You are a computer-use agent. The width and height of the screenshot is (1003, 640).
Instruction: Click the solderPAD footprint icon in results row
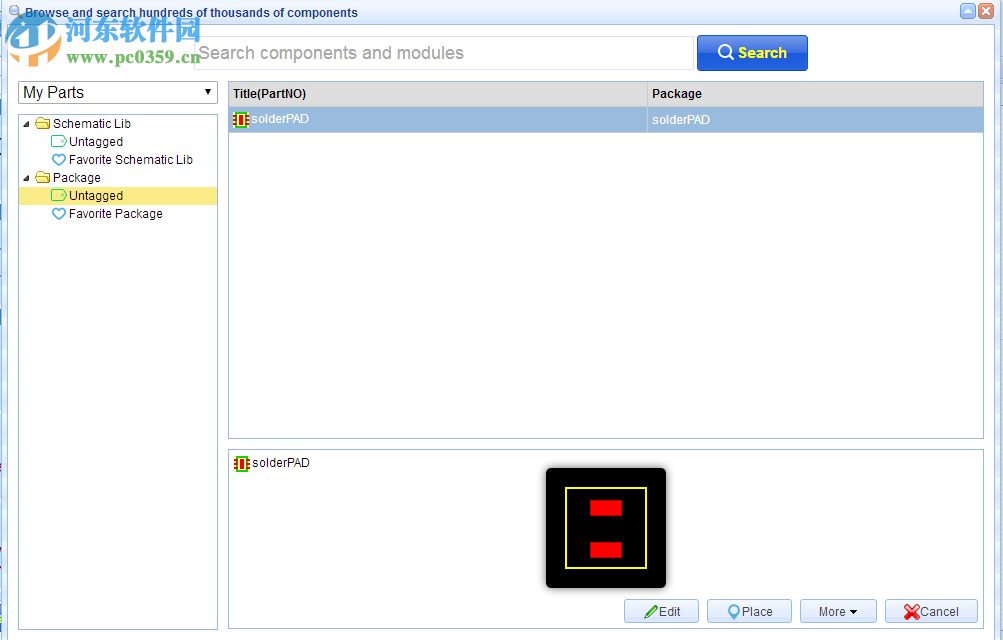tap(241, 120)
